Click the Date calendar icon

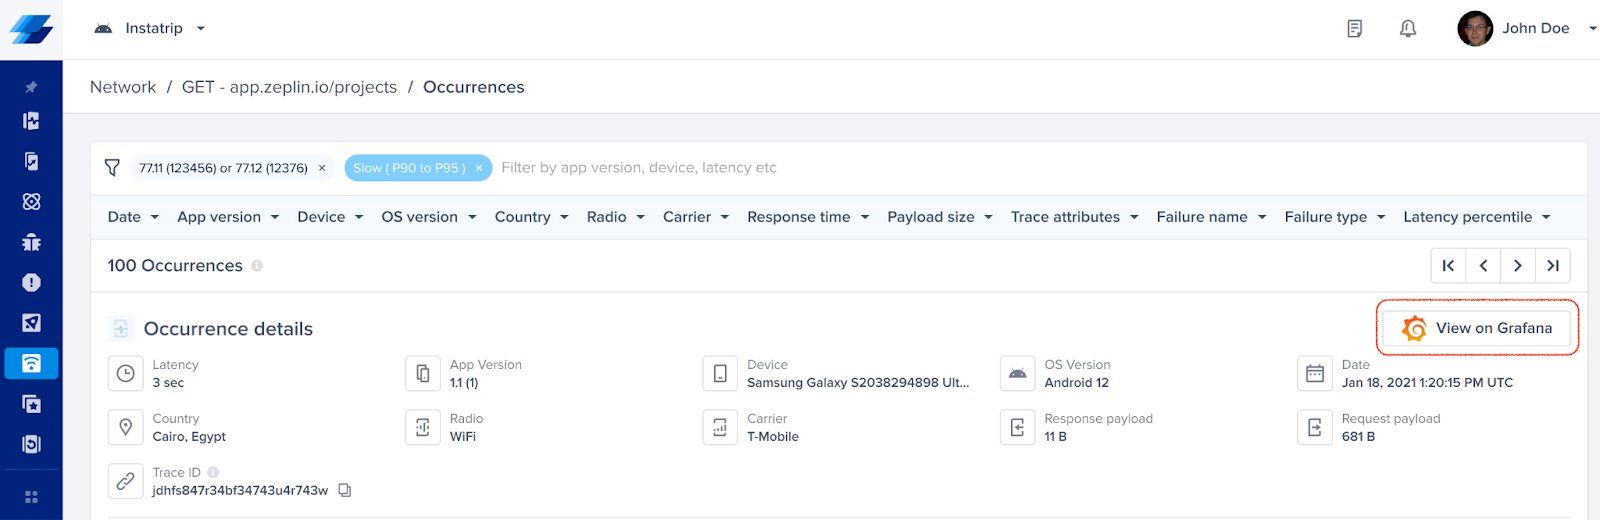click(x=1315, y=373)
